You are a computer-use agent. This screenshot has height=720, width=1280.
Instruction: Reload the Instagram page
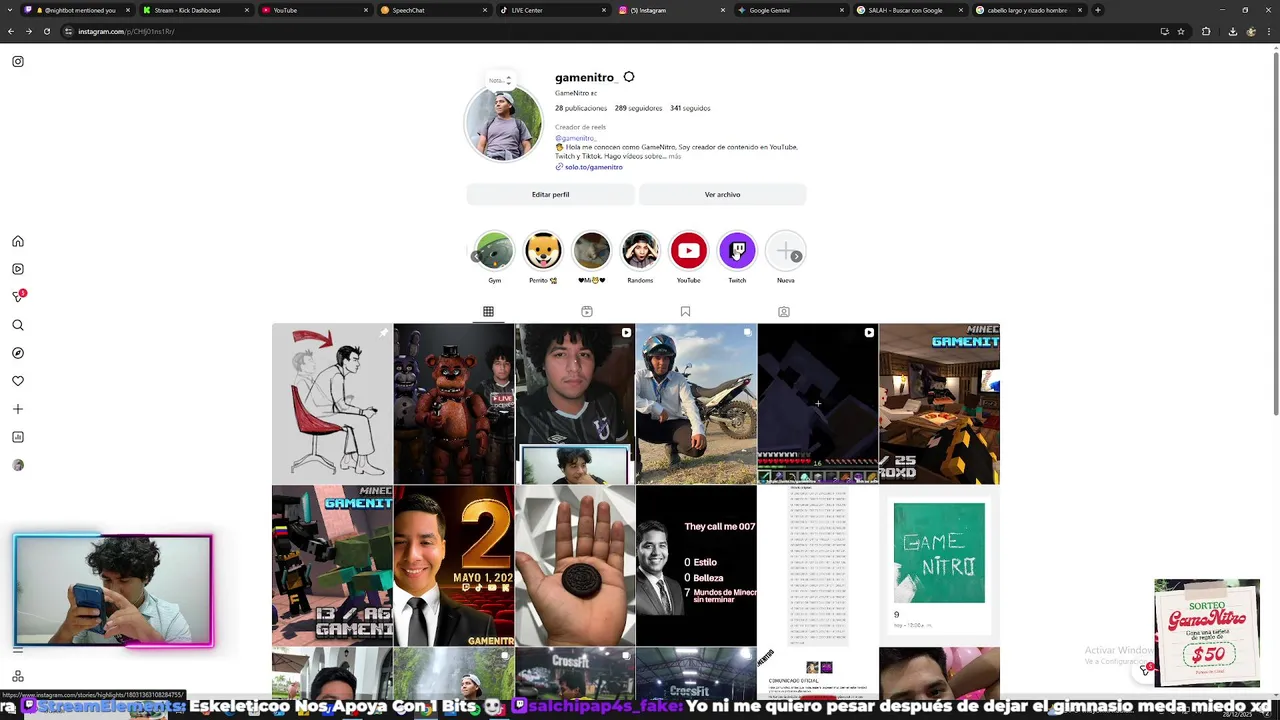46,31
